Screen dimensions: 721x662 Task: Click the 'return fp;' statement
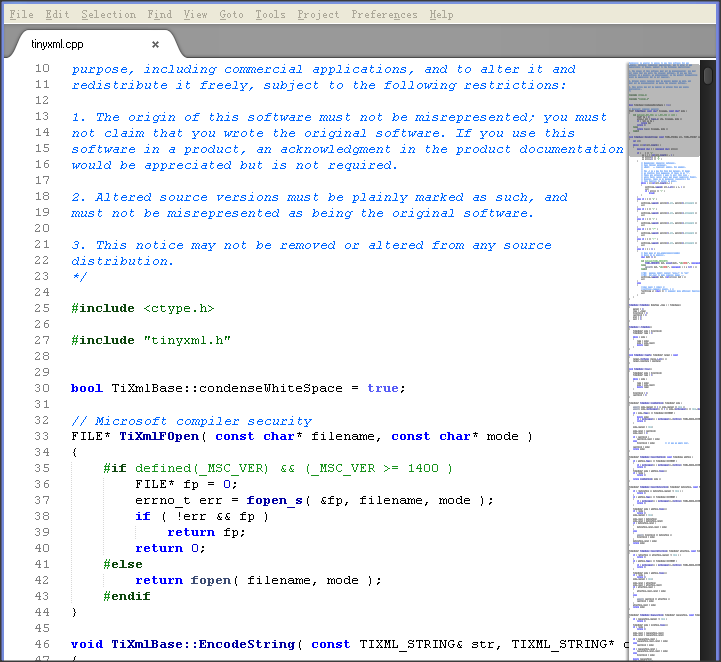(x=206, y=532)
